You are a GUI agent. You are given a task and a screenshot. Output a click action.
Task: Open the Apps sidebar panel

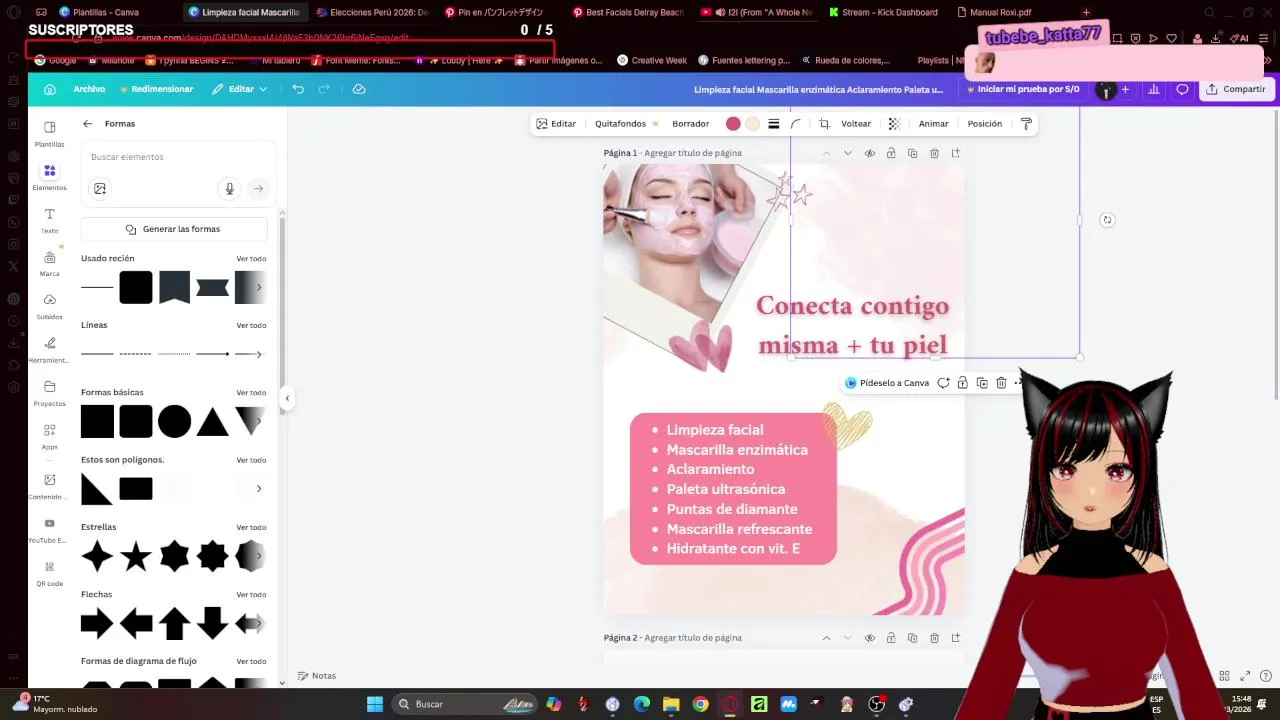pyautogui.click(x=49, y=436)
